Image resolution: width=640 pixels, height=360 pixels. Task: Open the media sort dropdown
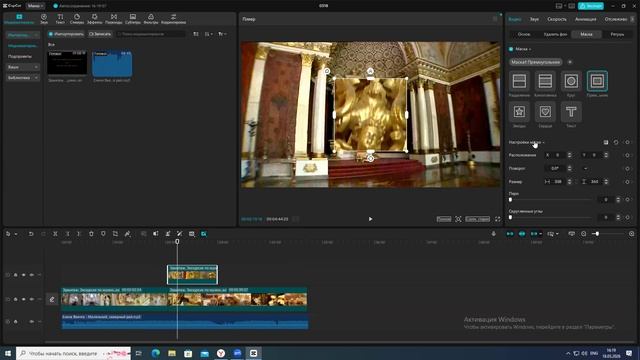coord(209,34)
